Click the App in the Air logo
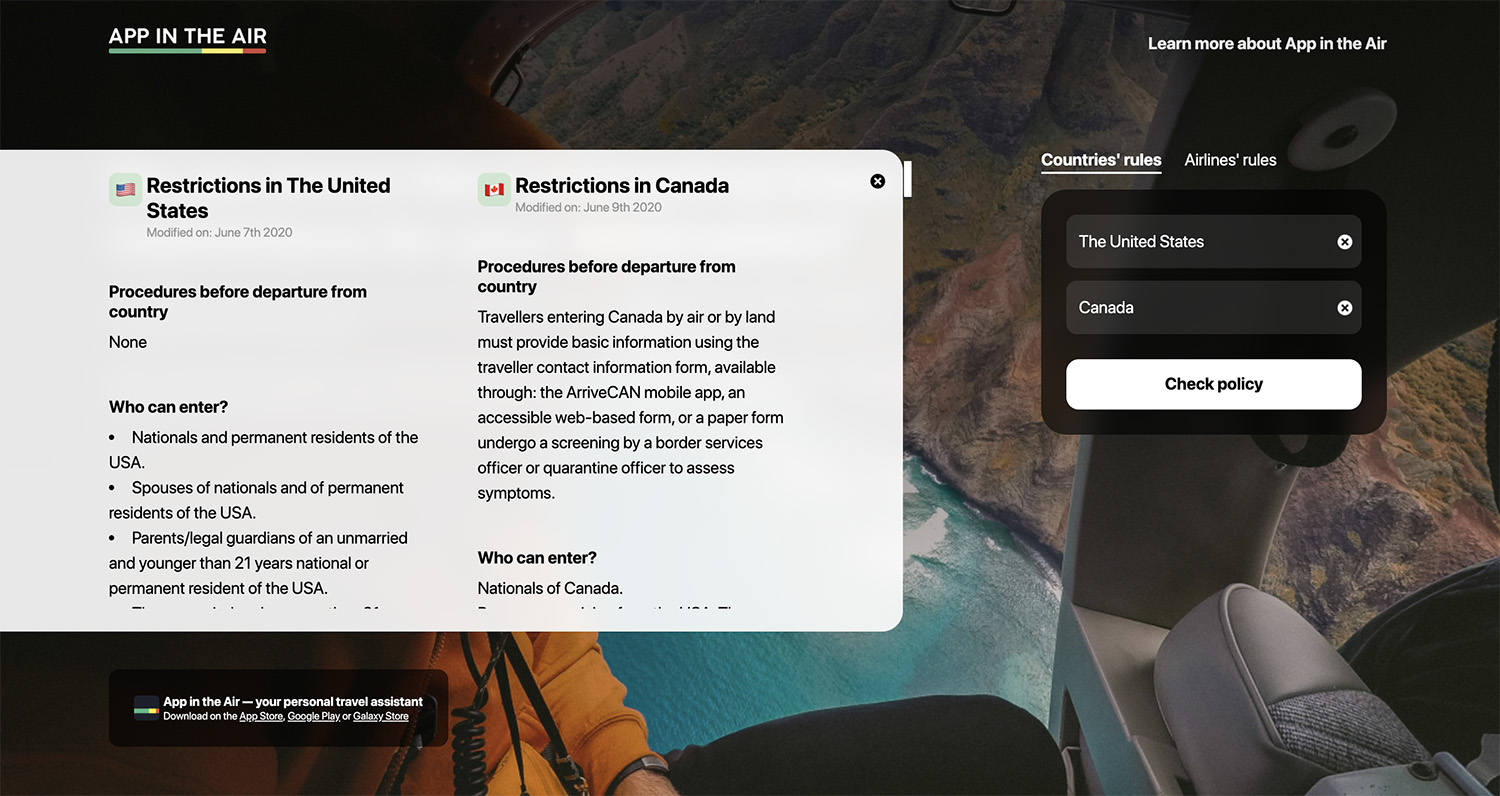This screenshot has width=1500, height=796. coord(188,39)
